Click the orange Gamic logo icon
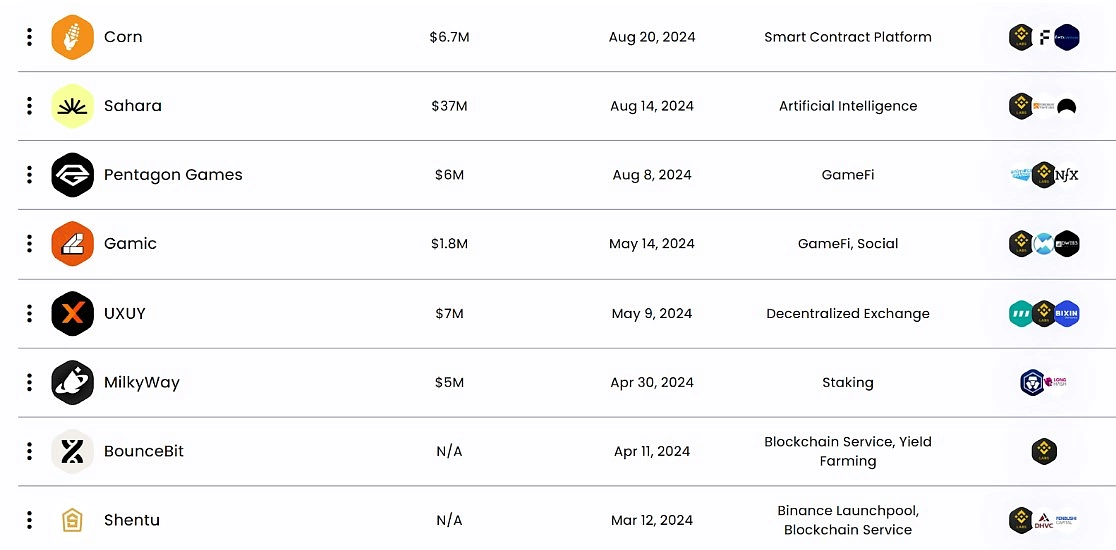This screenshot has width=1116, height=550. (73, 244)
